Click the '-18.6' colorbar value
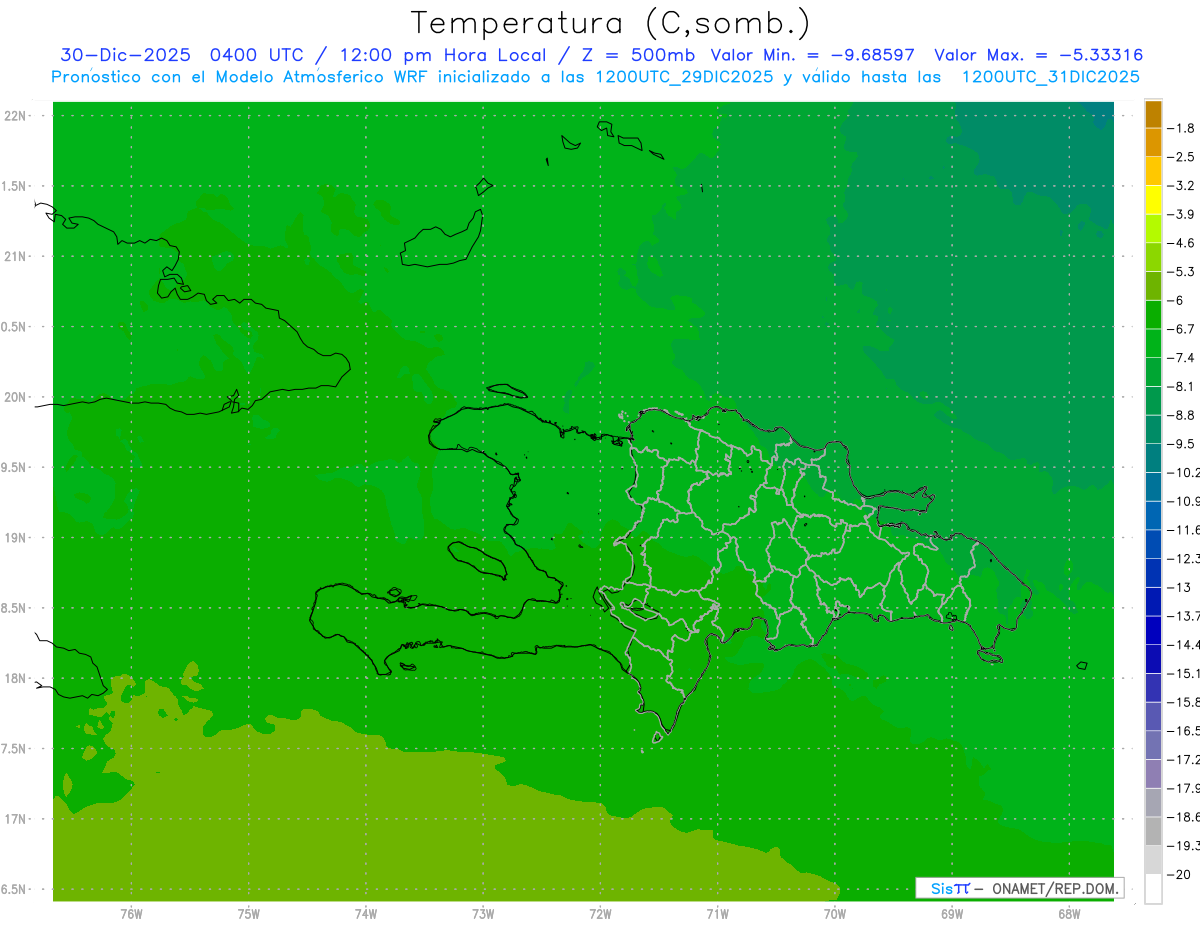This screenshot has width=1200, height=927. [x=1185, y=817]
